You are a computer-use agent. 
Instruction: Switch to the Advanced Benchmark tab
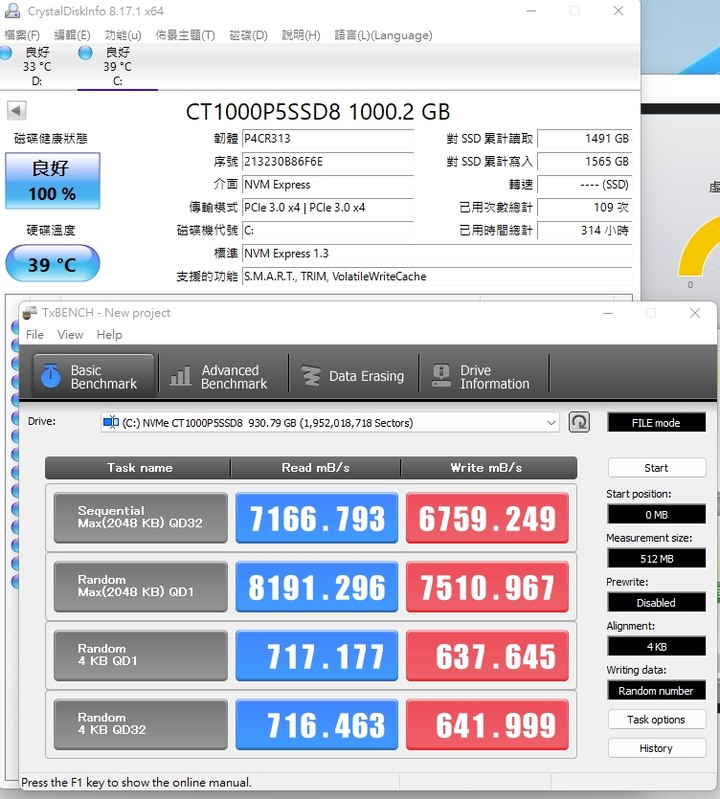tap(223, 376)
